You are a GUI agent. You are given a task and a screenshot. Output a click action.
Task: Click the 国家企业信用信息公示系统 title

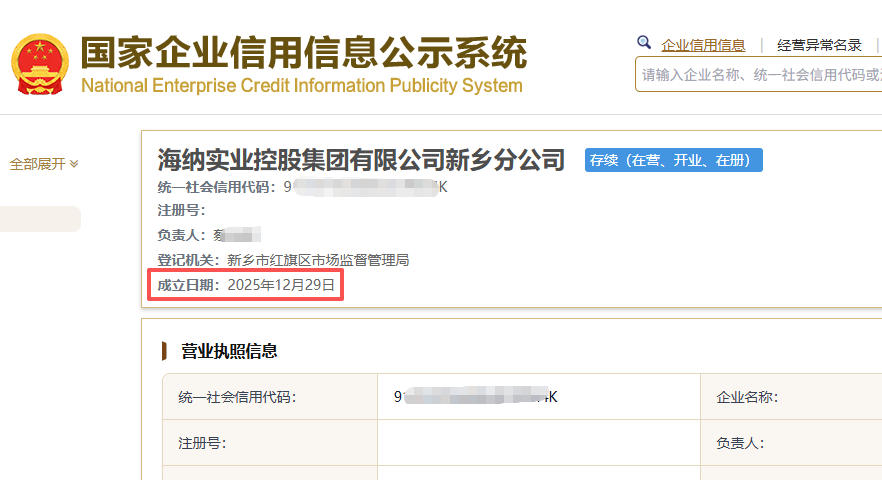click(304, 52)
